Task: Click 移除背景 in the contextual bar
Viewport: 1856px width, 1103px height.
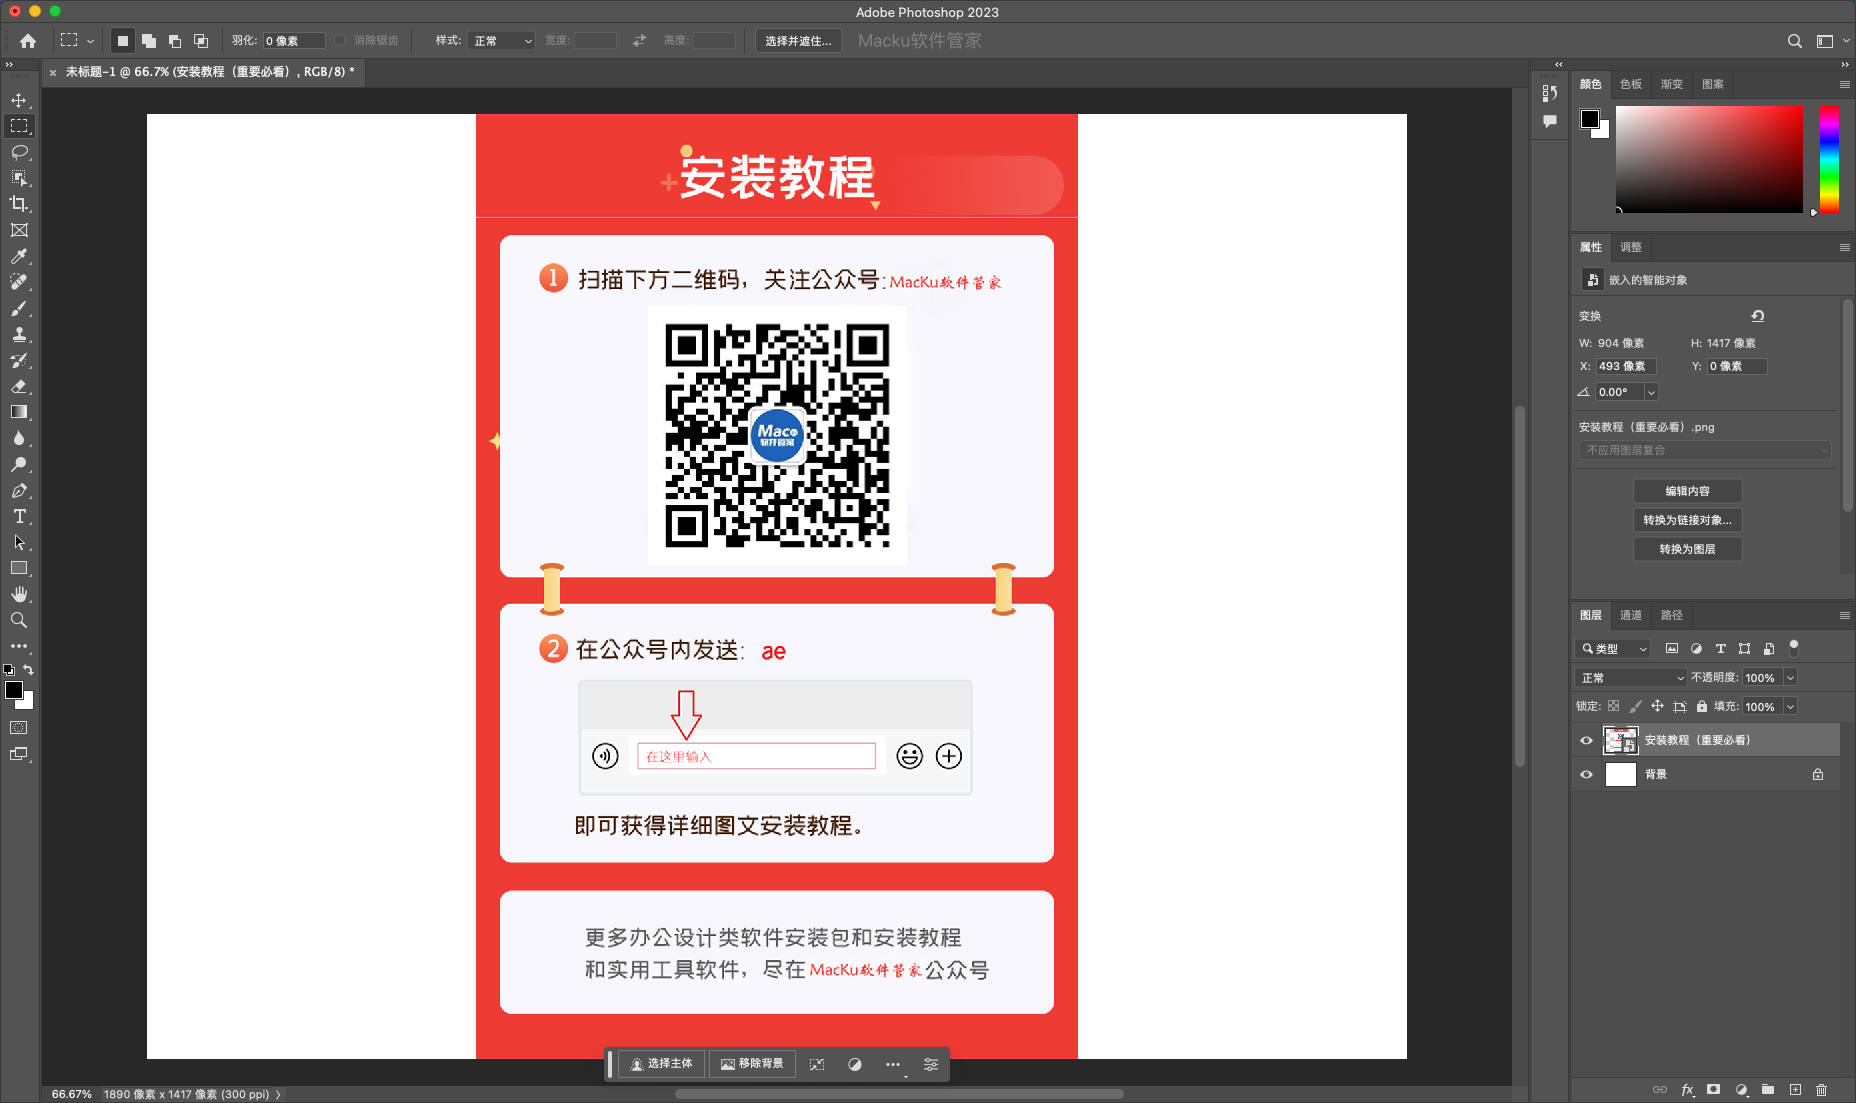Action: coord(753,1064)
